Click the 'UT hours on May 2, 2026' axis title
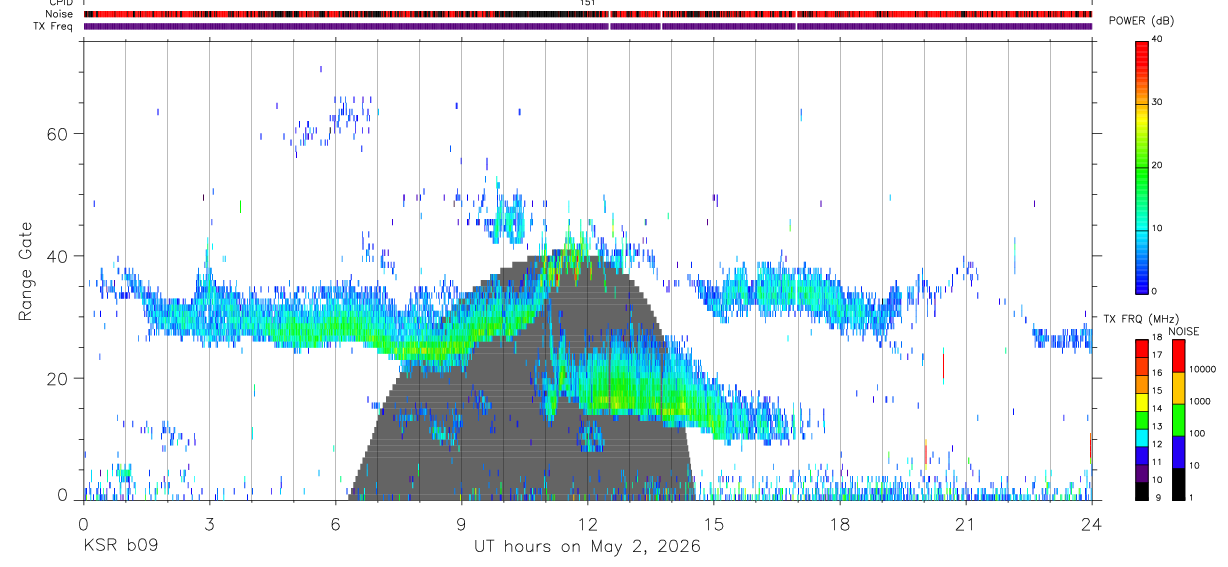The image size is (1228, 567). coord(587,547)
